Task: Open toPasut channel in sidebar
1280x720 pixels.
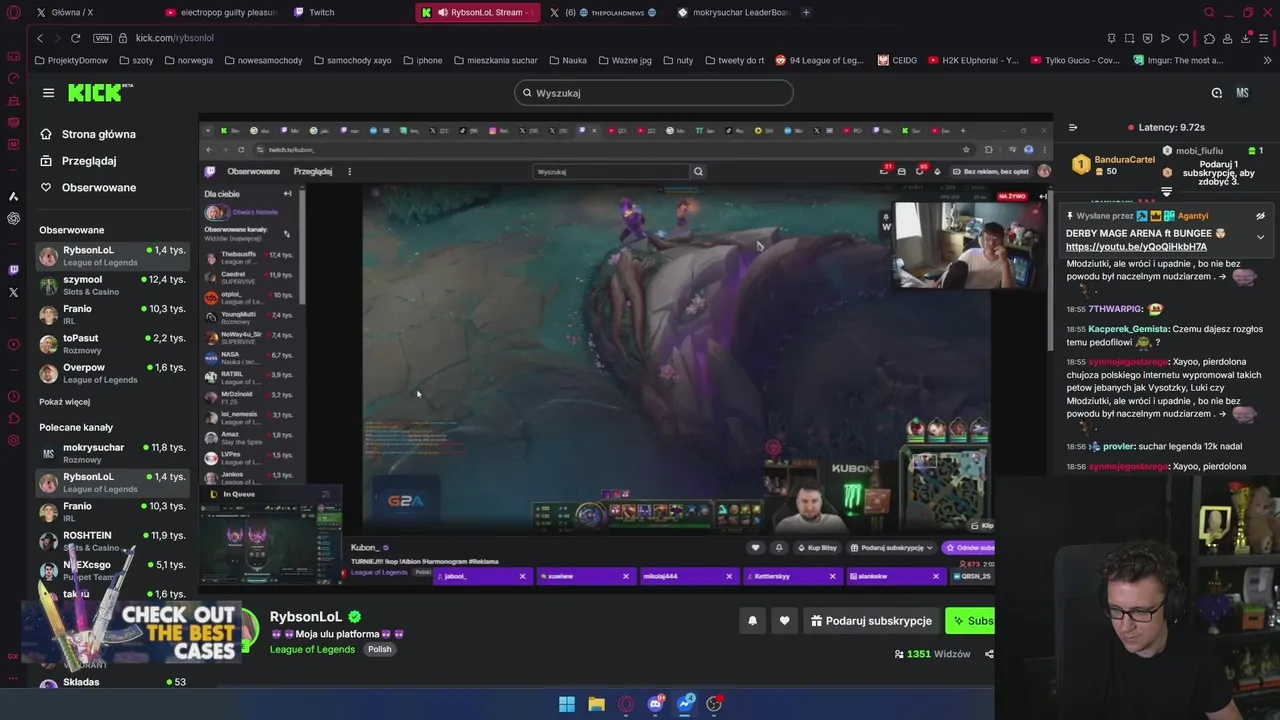Action: pyautogui.click(x=112, y=344)
